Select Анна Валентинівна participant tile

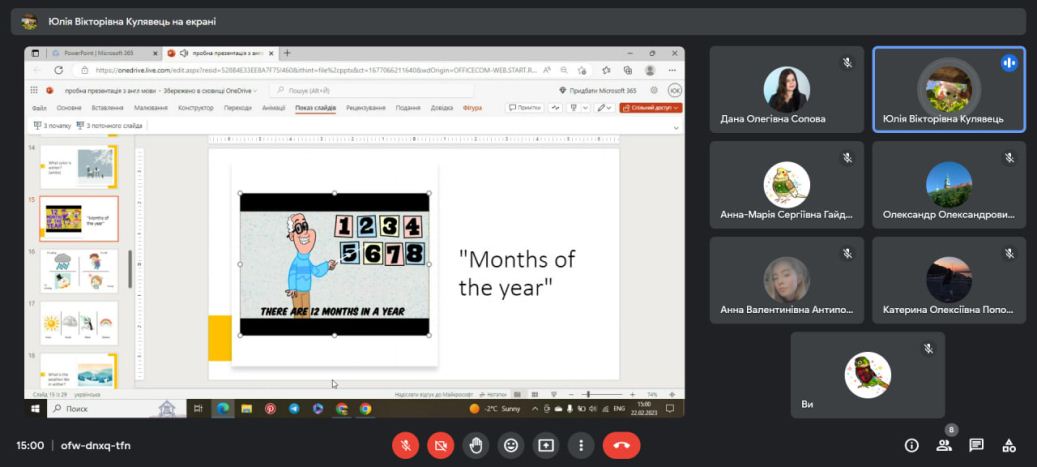coord(787,280)
